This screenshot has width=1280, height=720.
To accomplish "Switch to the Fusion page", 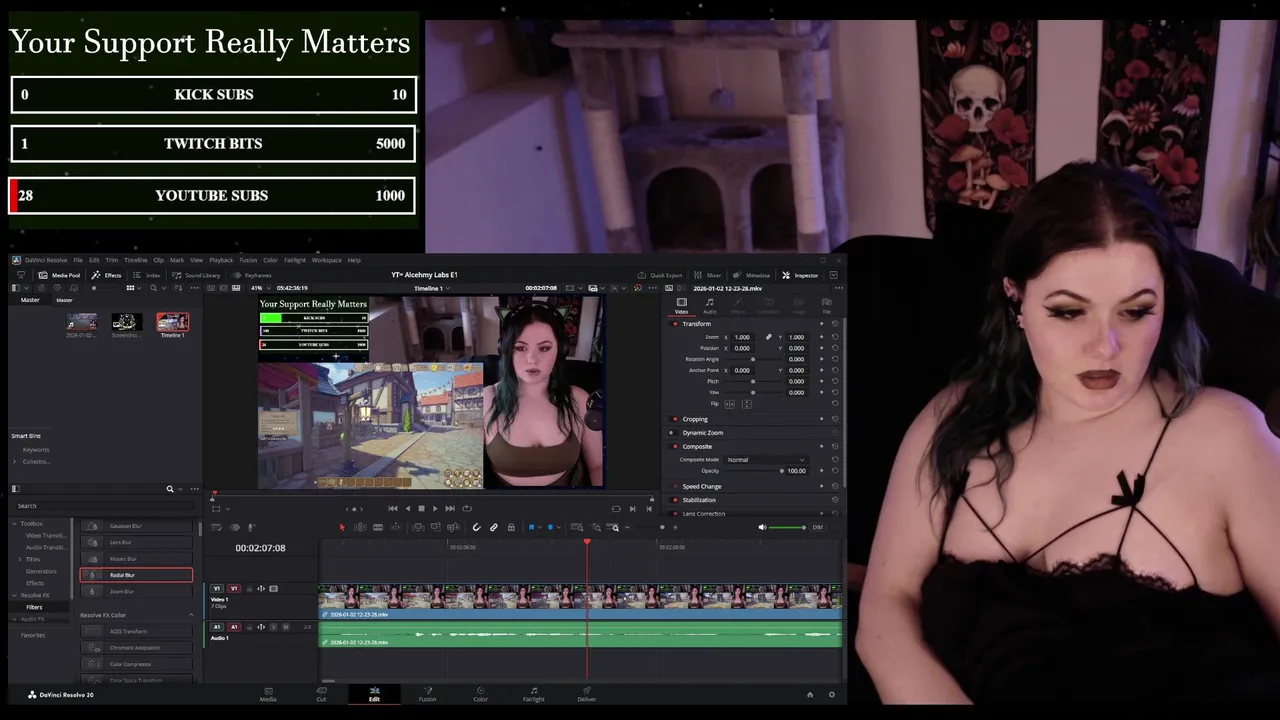I will (427, 694).
